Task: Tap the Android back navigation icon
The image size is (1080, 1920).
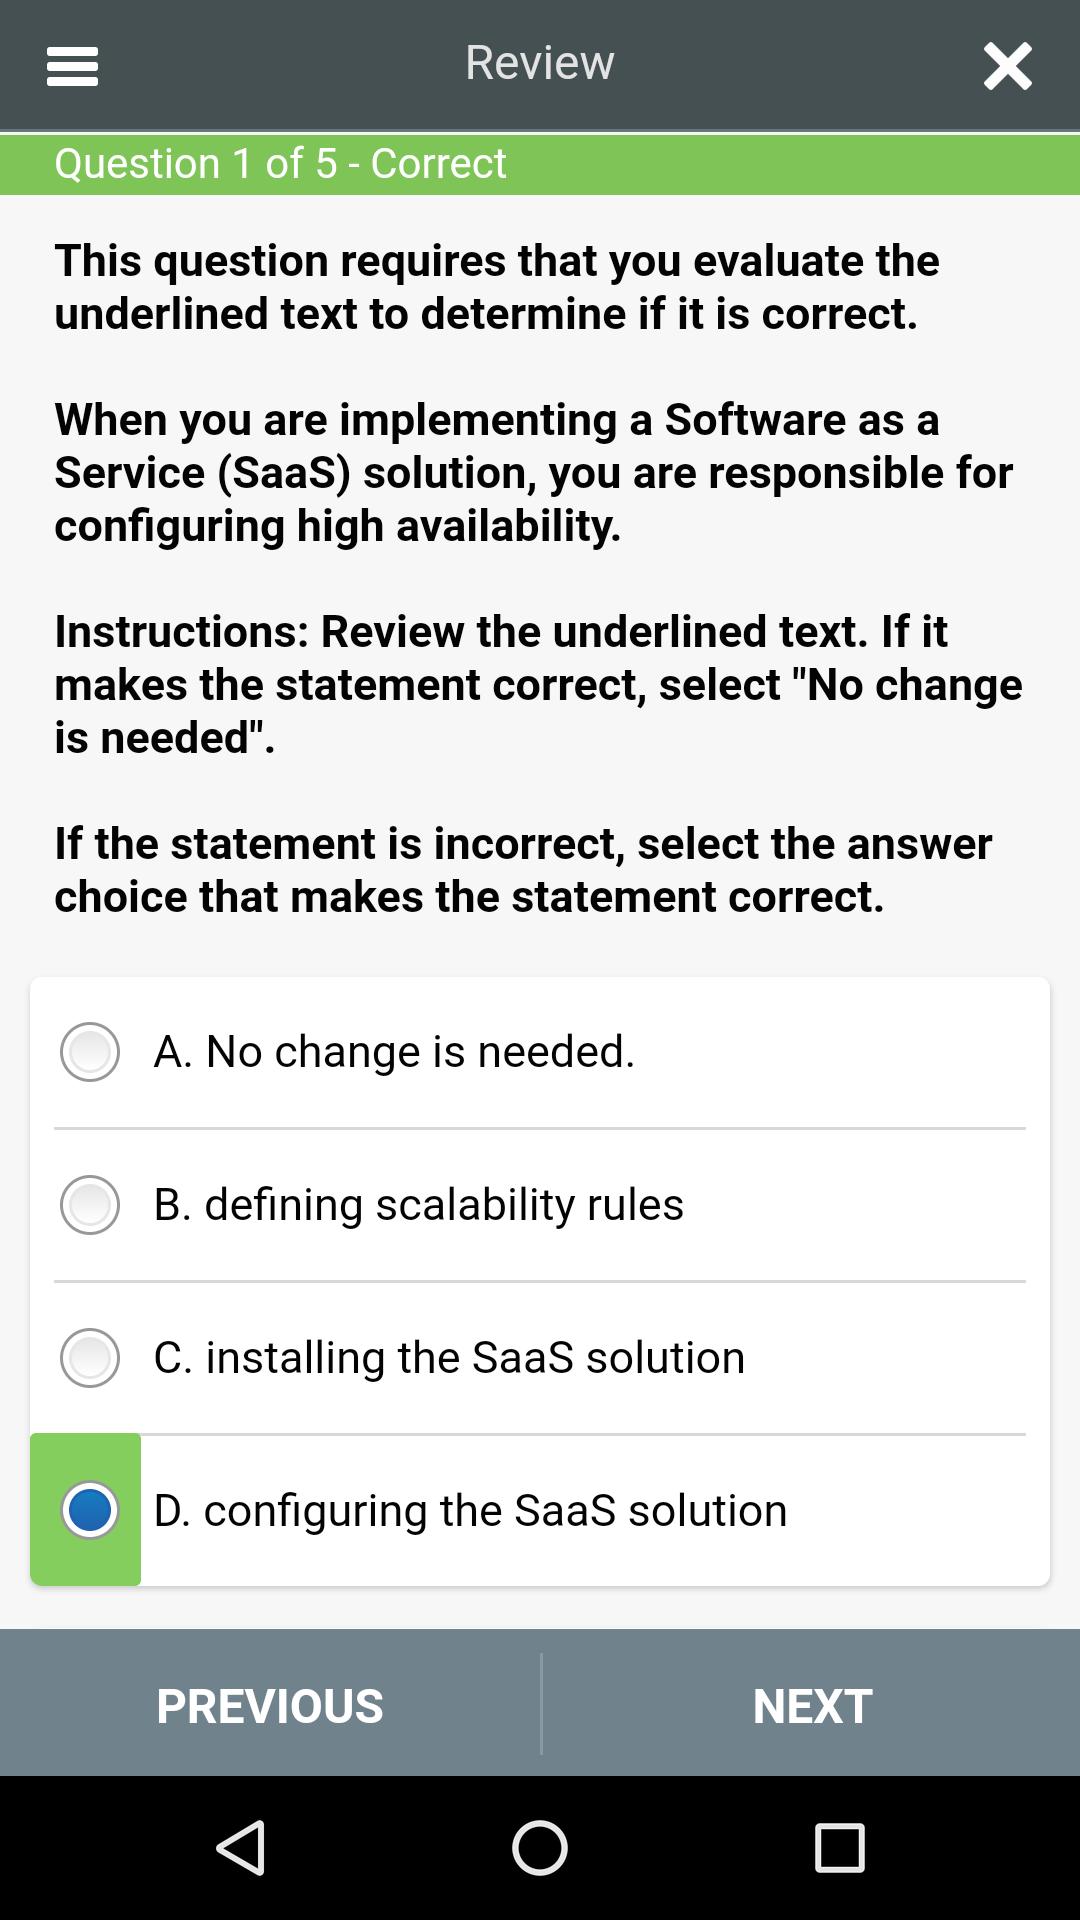Action: (241, 1847)
